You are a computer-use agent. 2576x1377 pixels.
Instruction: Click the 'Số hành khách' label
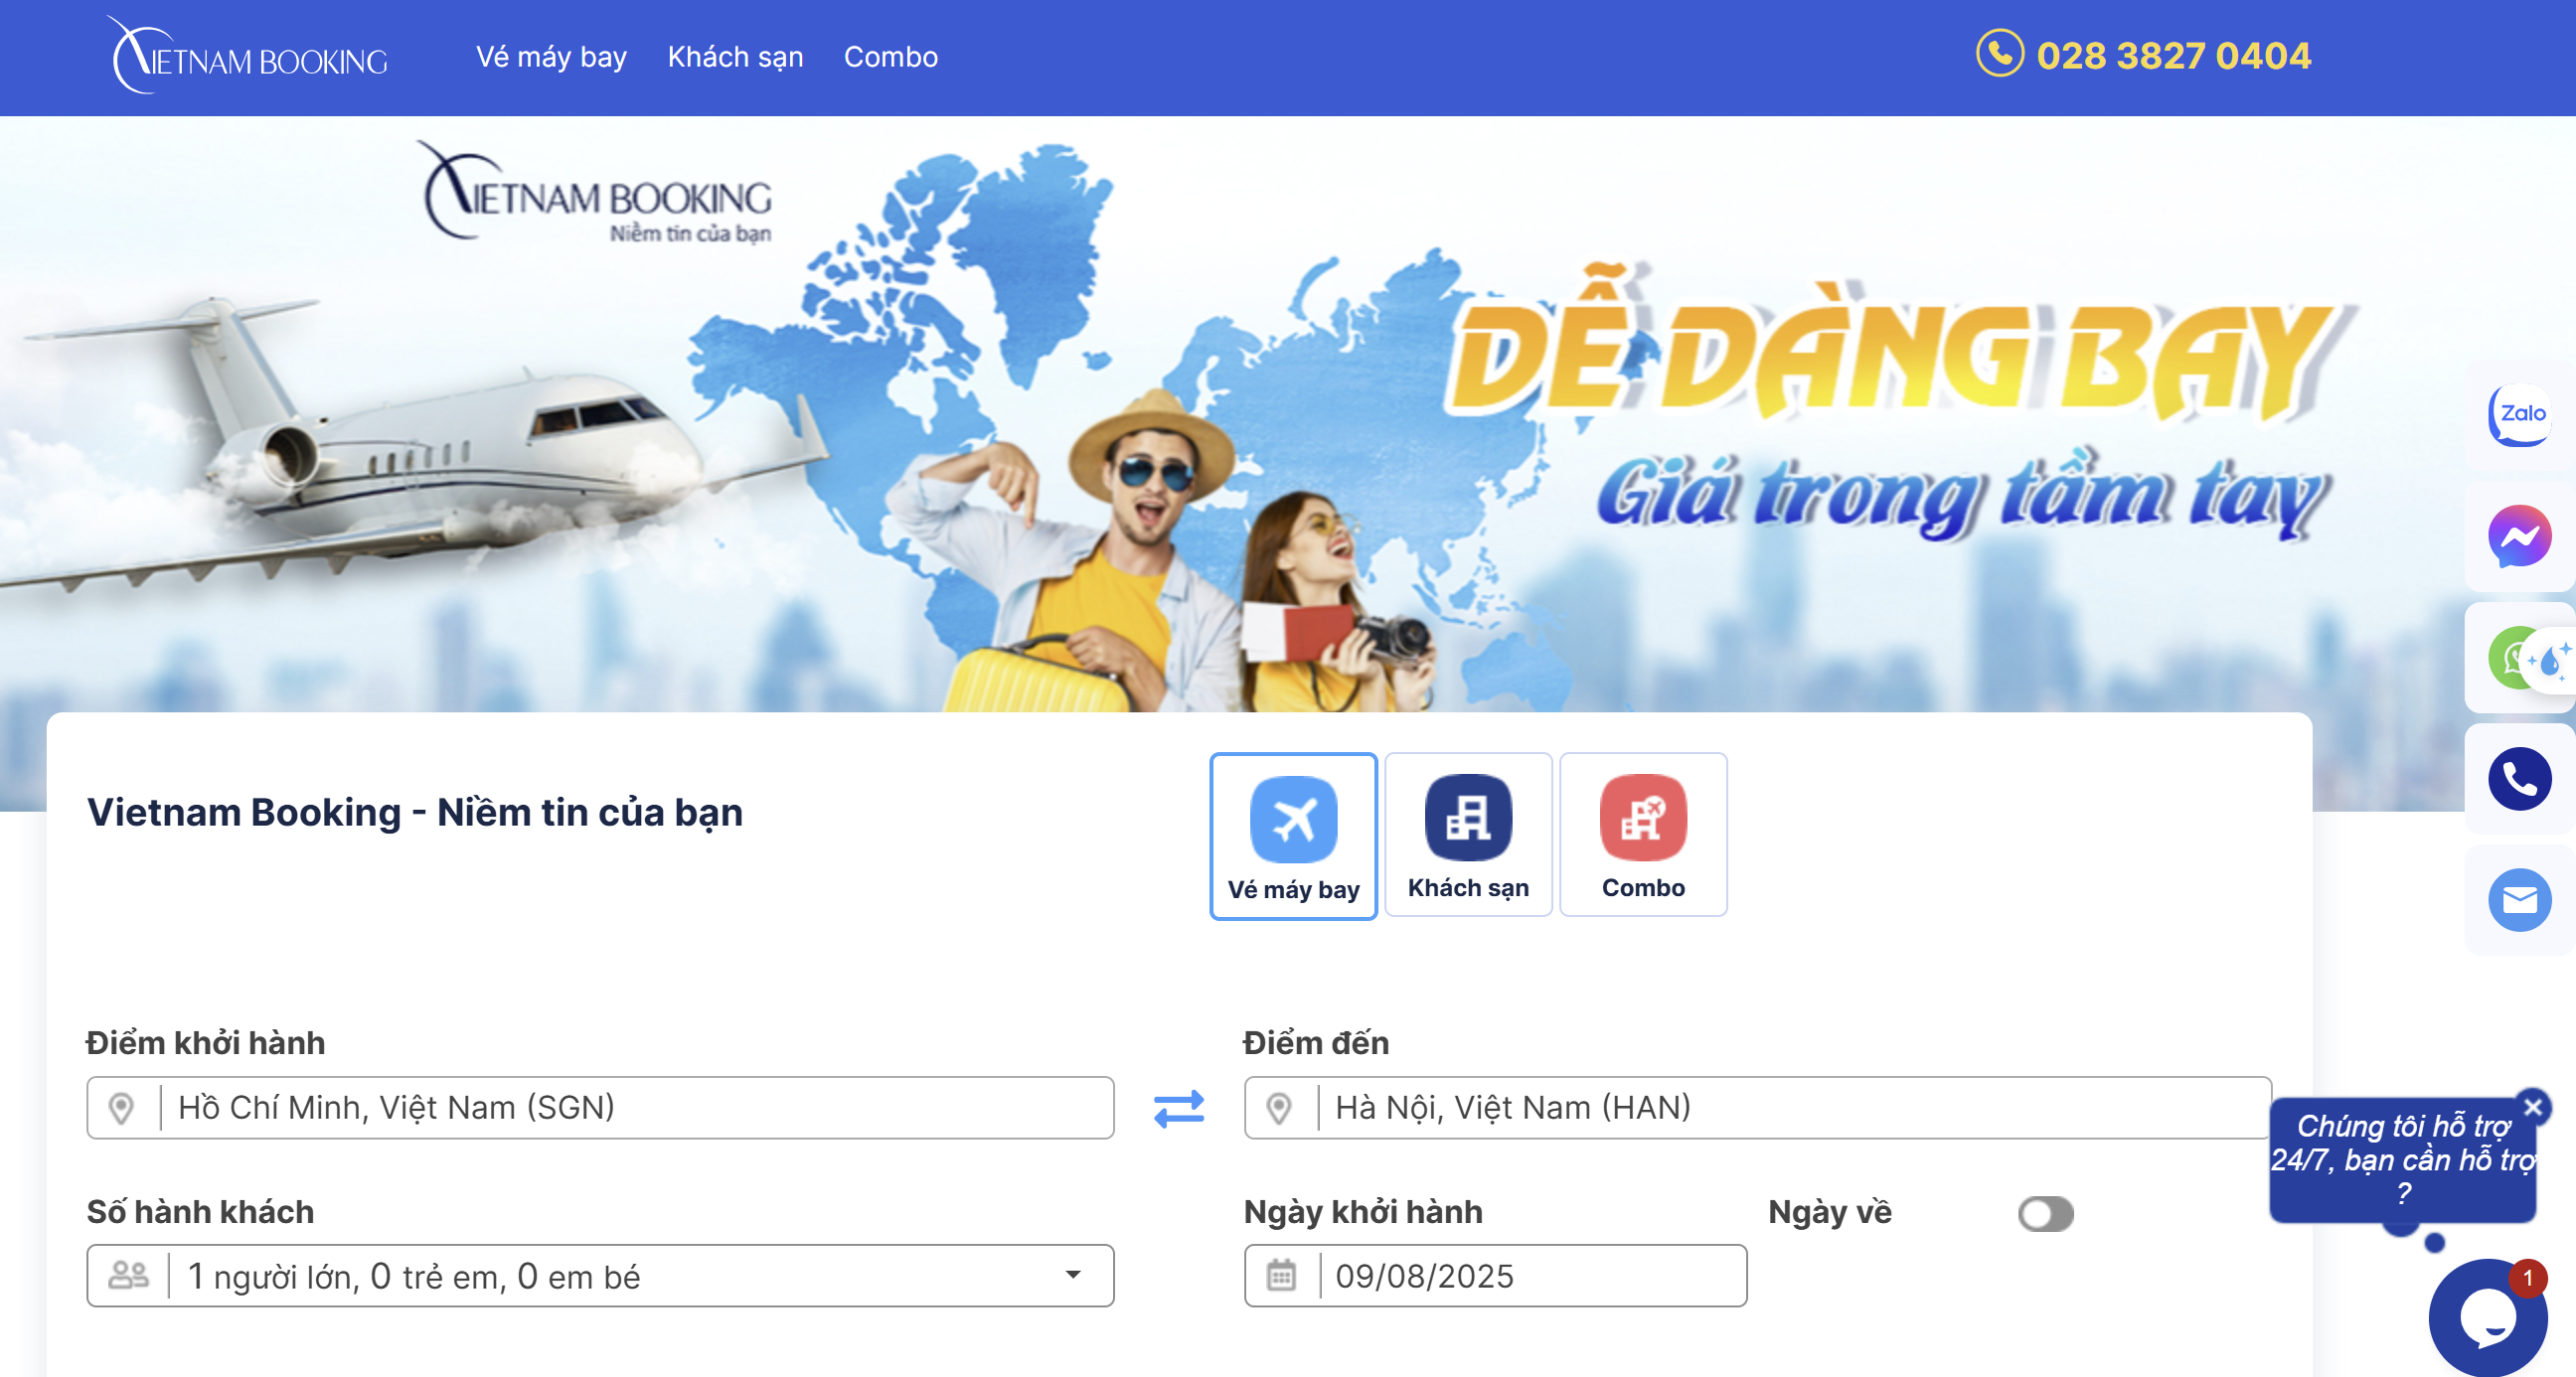click(x=200, y=1213)
